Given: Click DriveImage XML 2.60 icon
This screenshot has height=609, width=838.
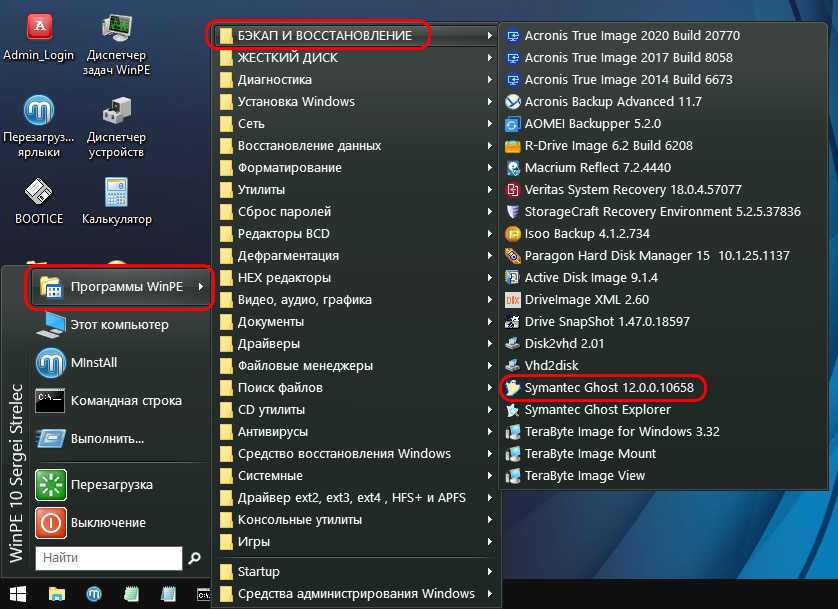Looking at the screenshot, I should pyautogui.click(x=513, y=300).
